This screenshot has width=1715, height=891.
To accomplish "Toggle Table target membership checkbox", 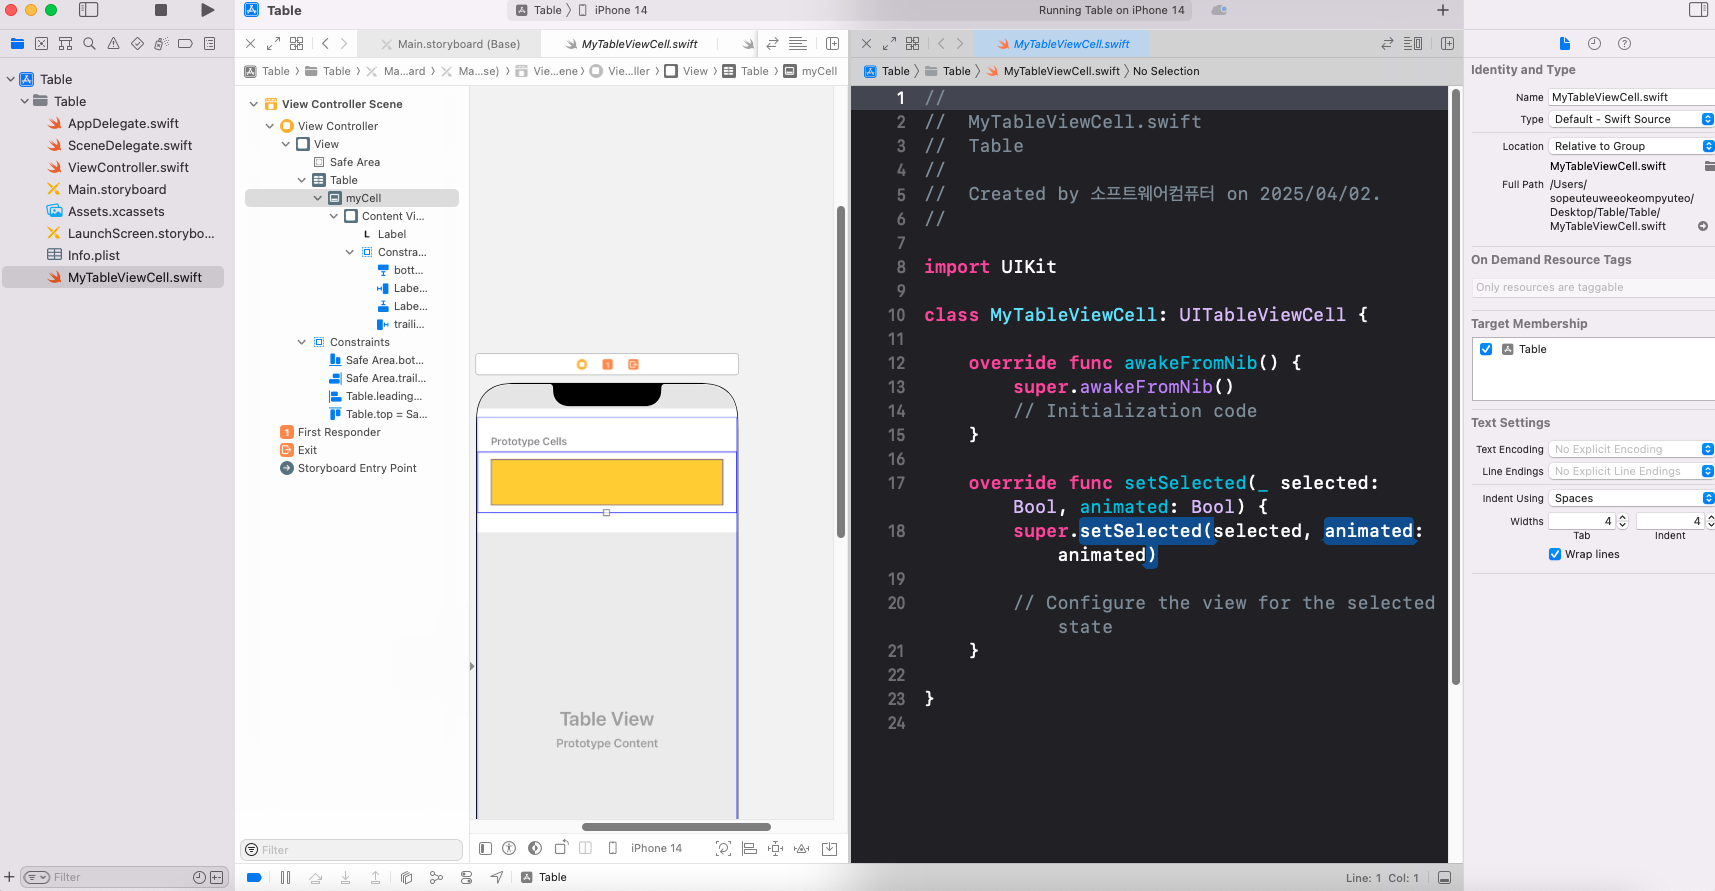I will click(x=1486, y=349).
